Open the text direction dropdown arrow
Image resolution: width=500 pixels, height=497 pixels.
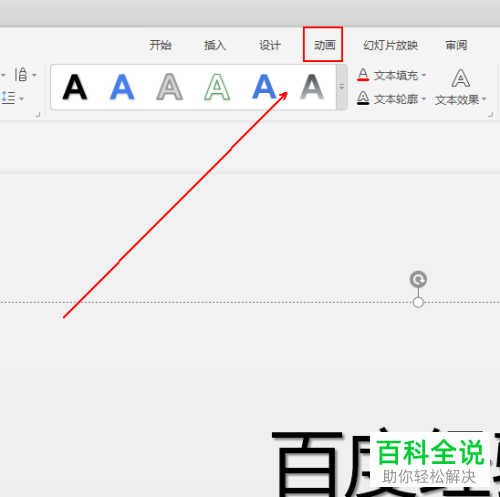coord(34,75)
